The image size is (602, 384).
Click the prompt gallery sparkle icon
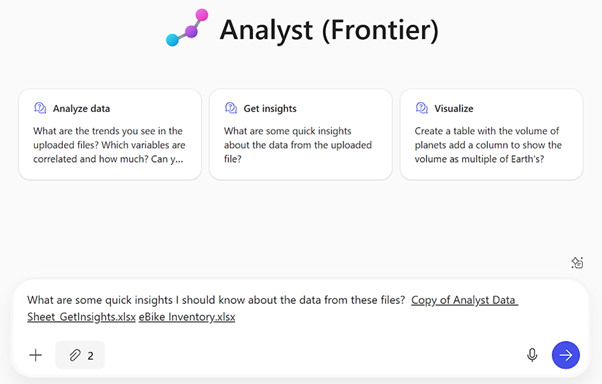tap(577, 263)
